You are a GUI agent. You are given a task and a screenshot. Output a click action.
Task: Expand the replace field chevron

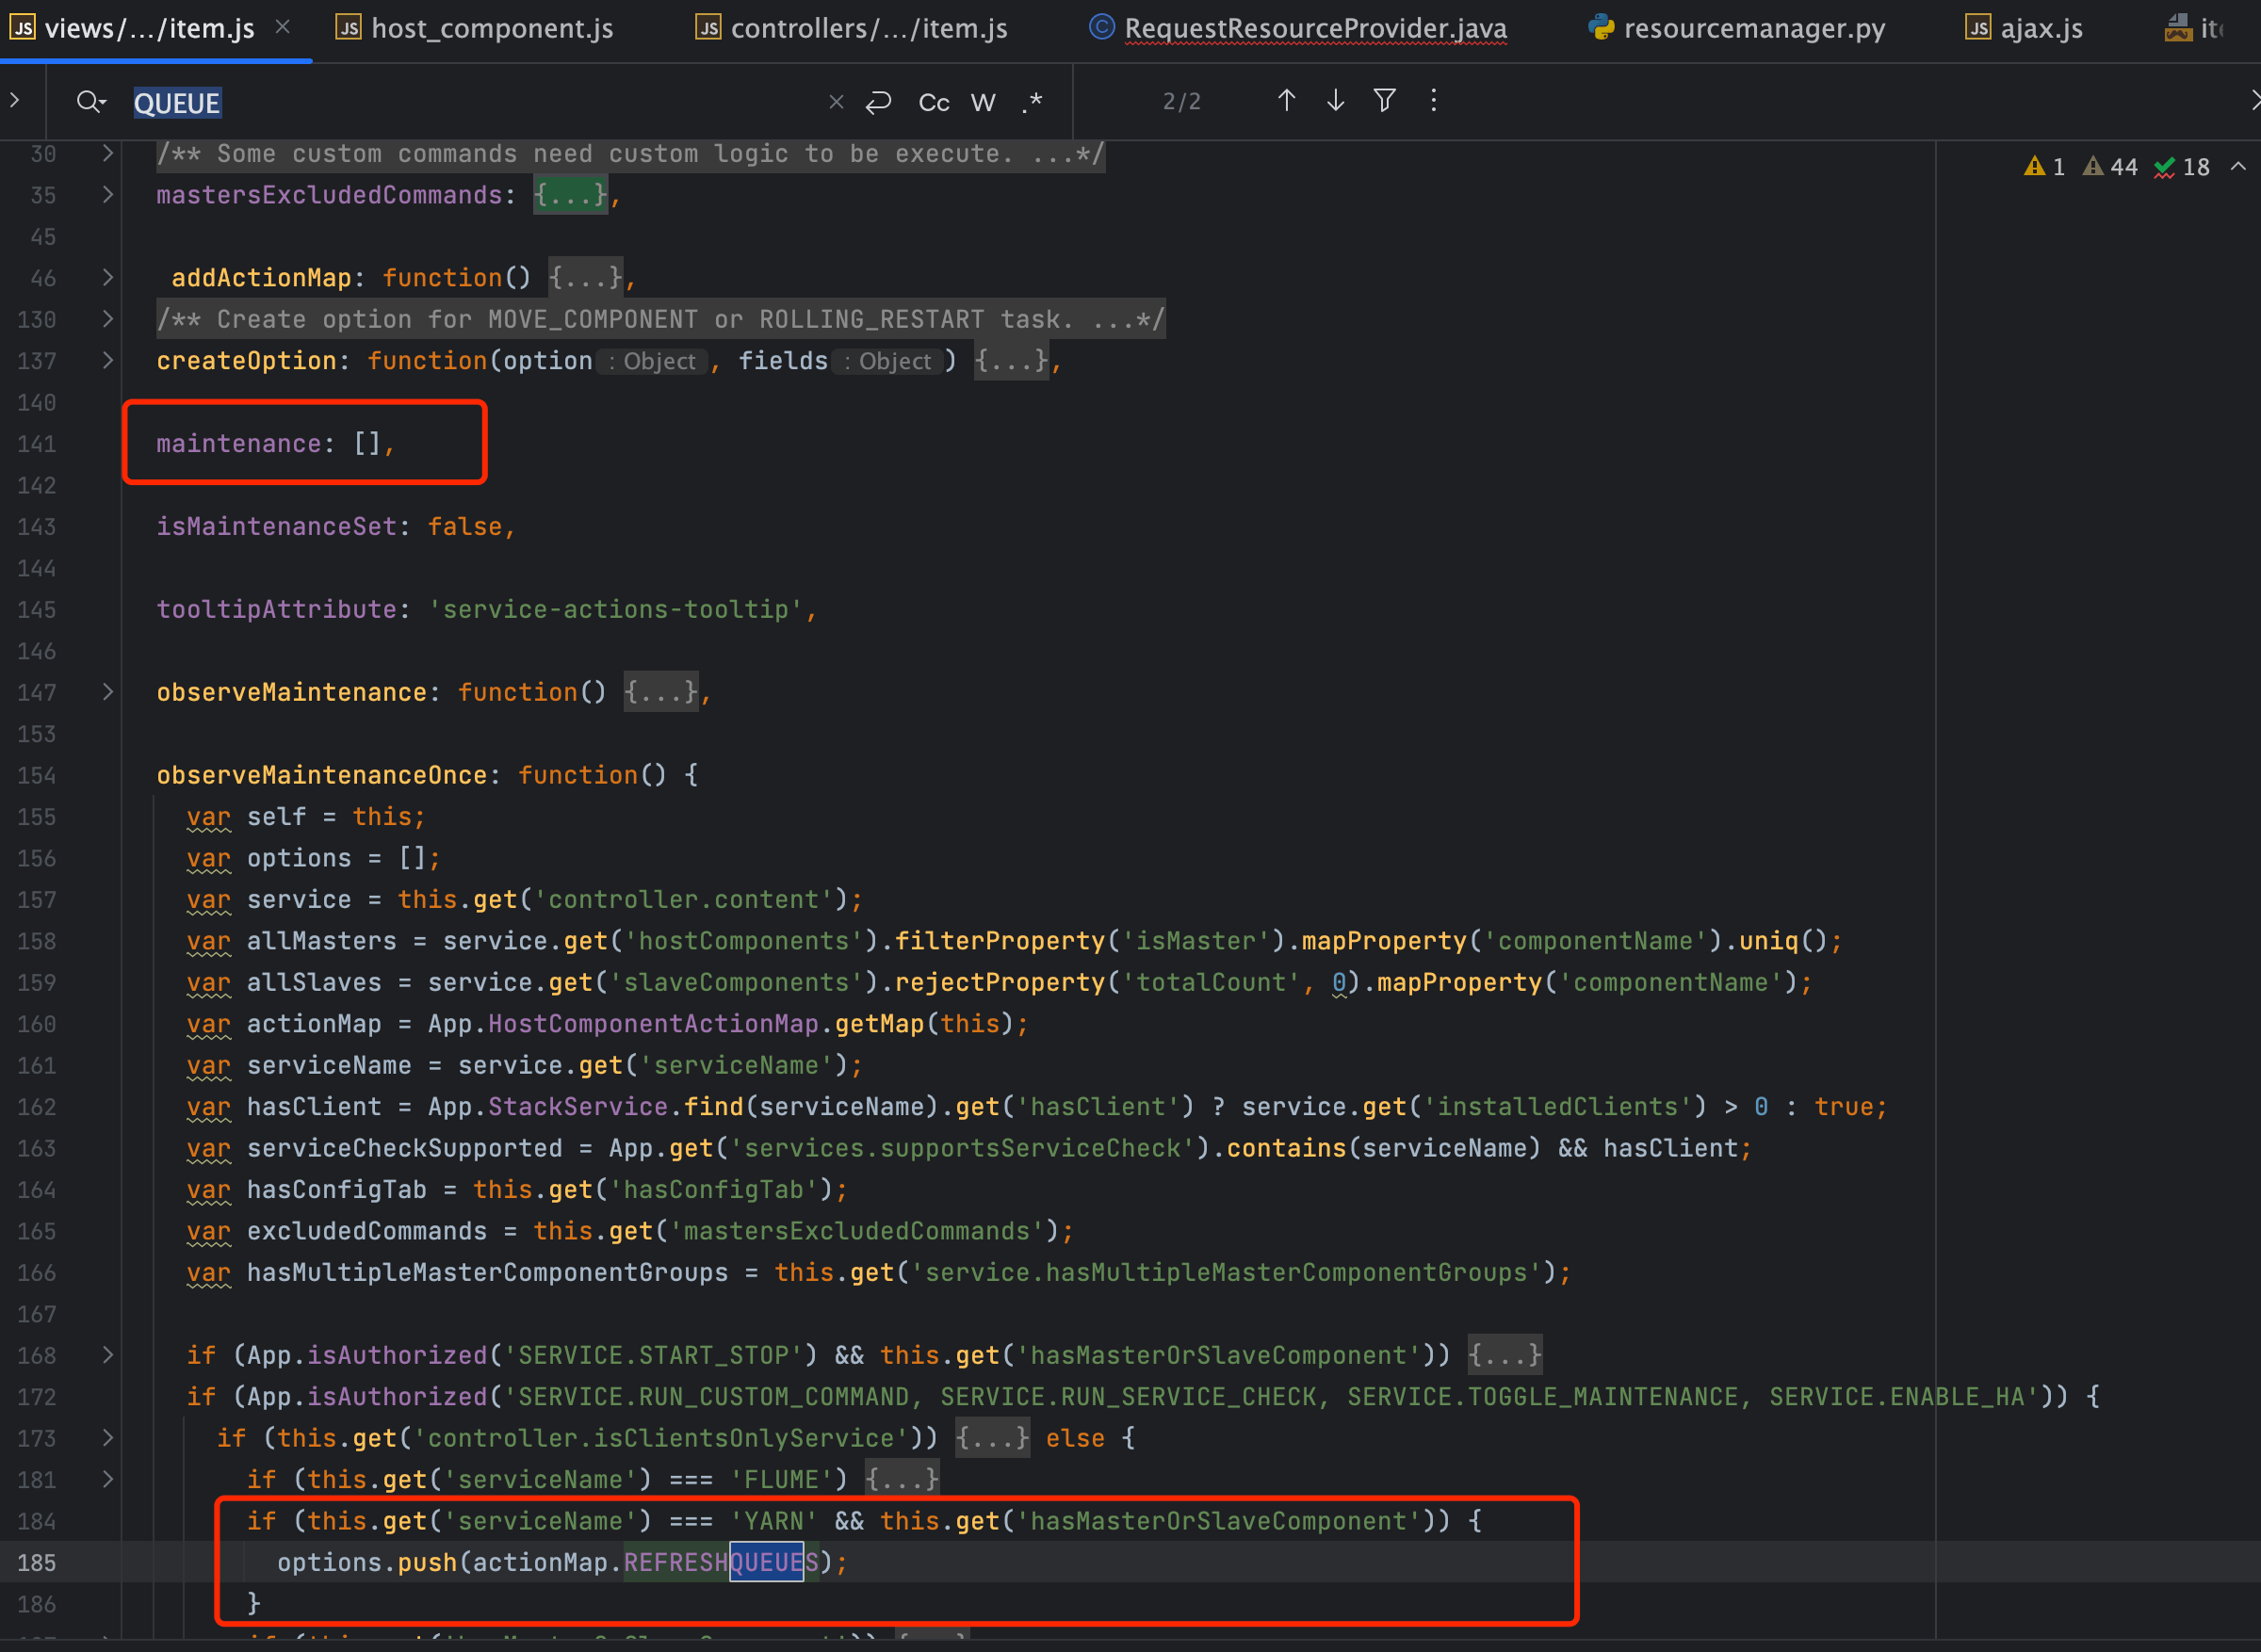pyautogui.click(x=14, y=100)
